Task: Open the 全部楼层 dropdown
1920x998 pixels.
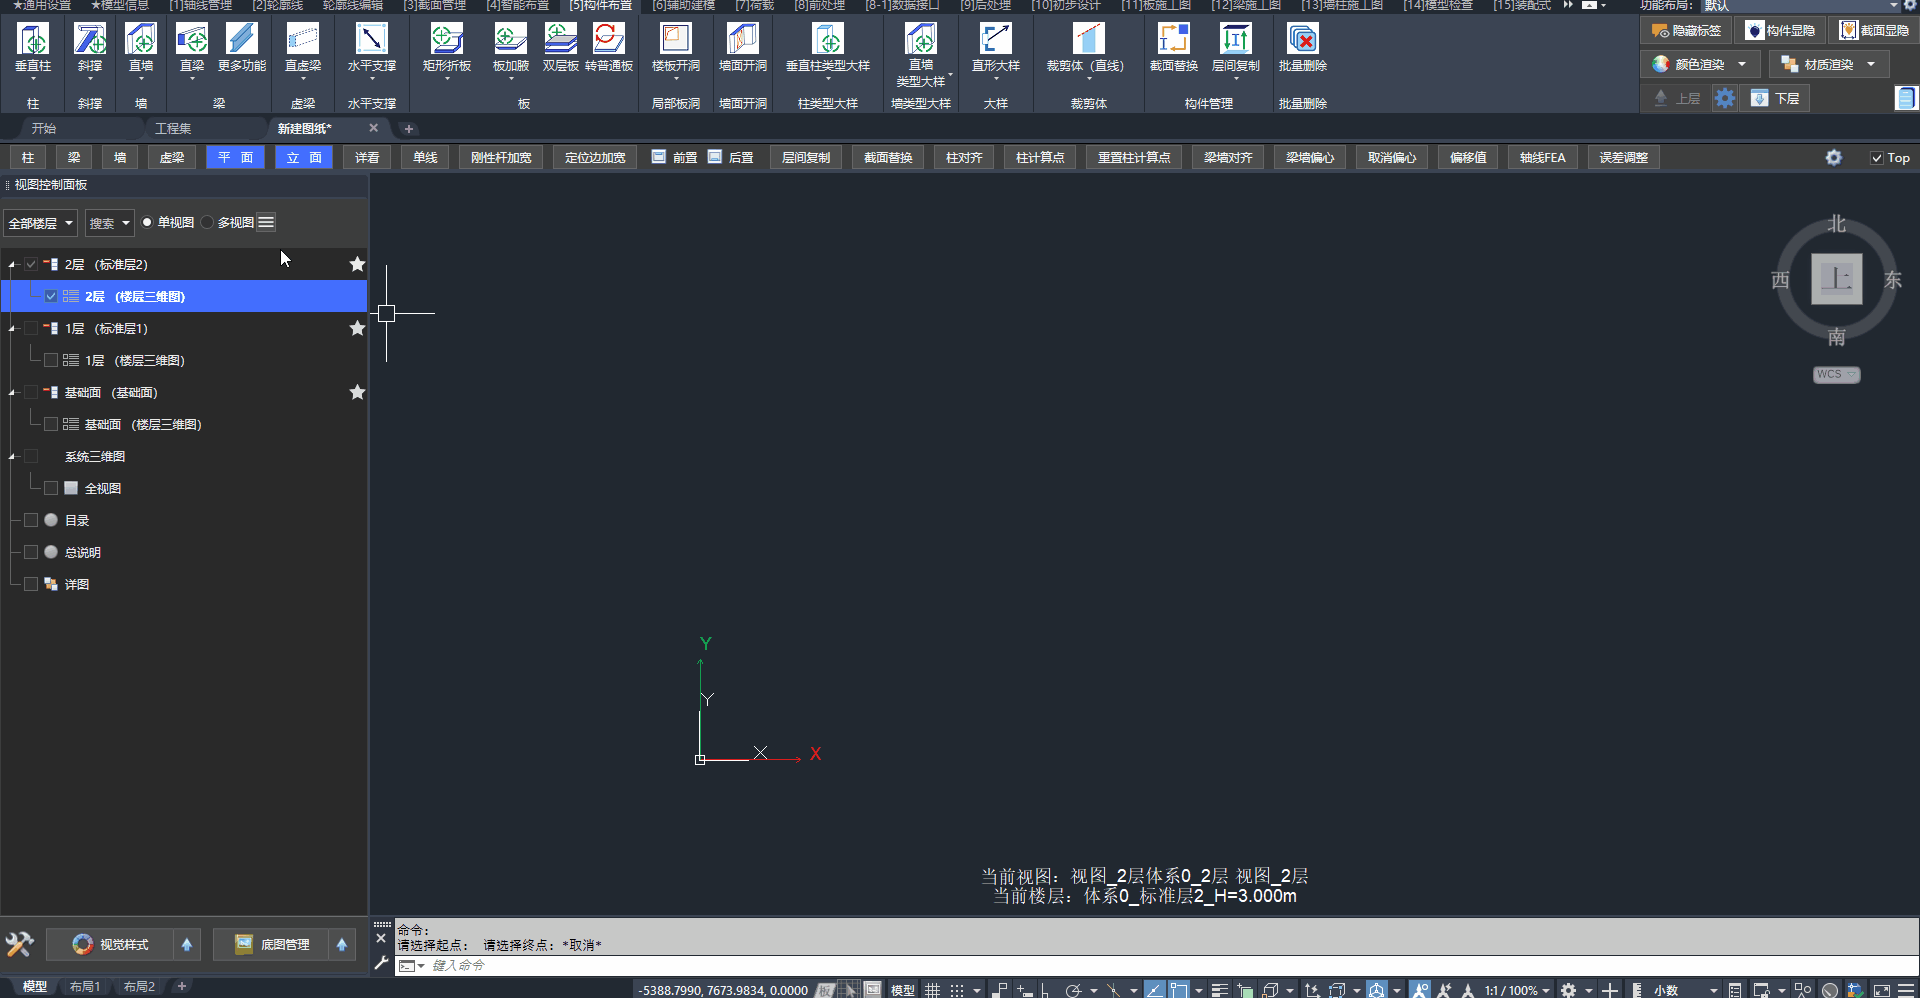Action: coord(40,223)
